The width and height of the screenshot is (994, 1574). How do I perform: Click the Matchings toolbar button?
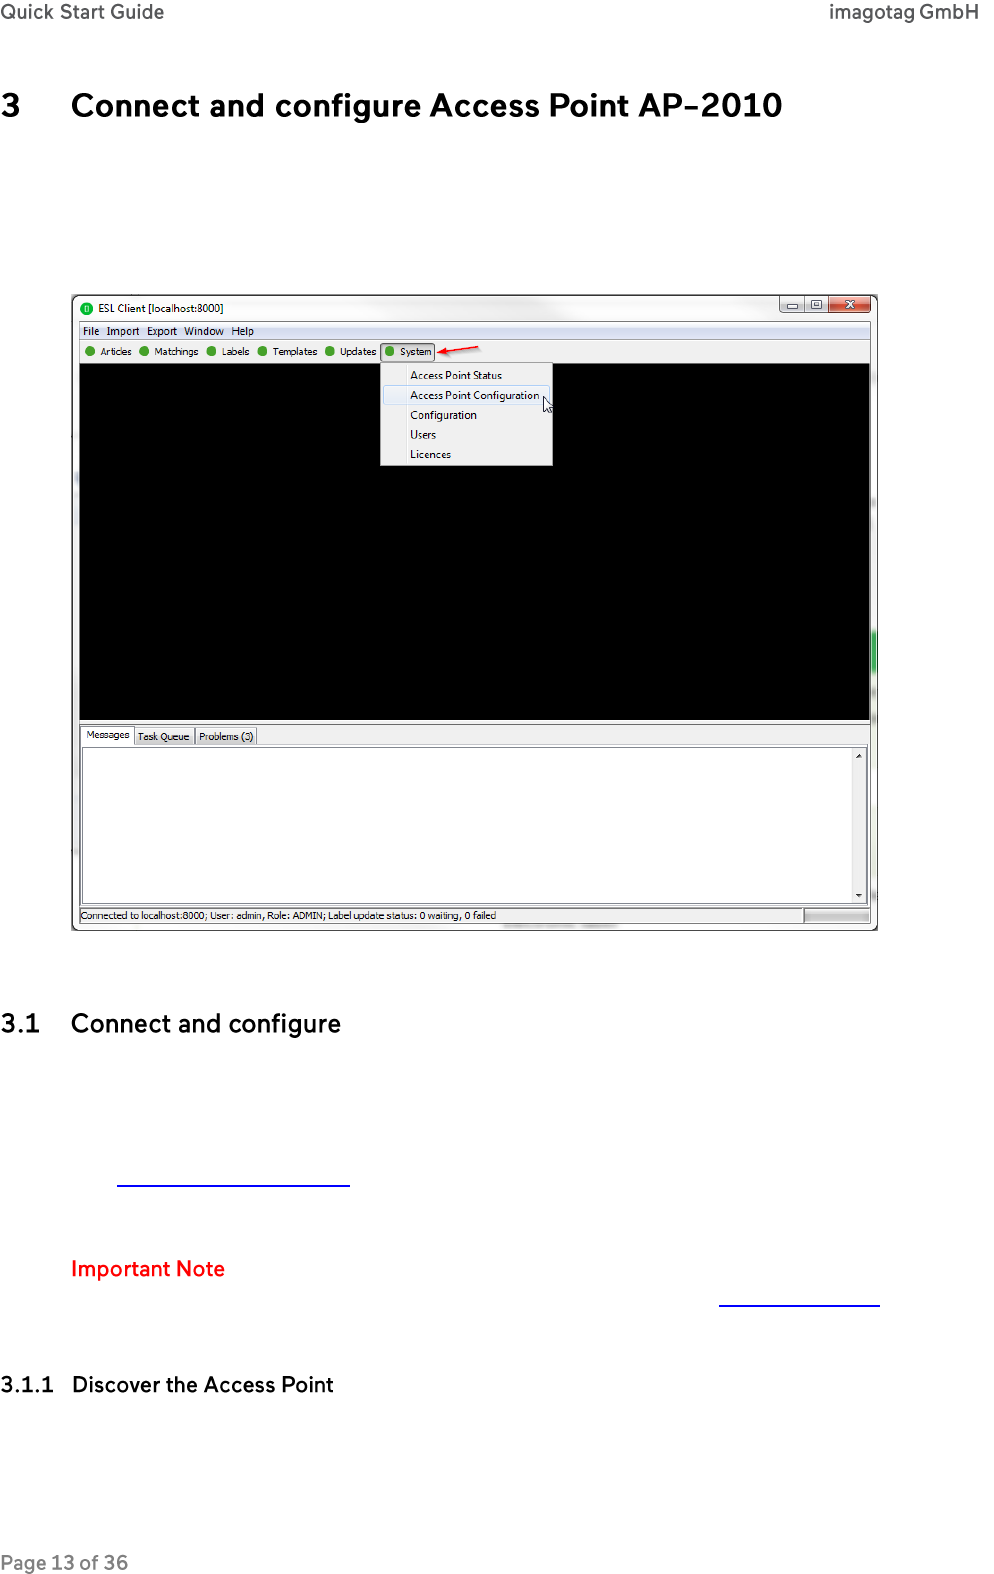click(x=169, y=352)
